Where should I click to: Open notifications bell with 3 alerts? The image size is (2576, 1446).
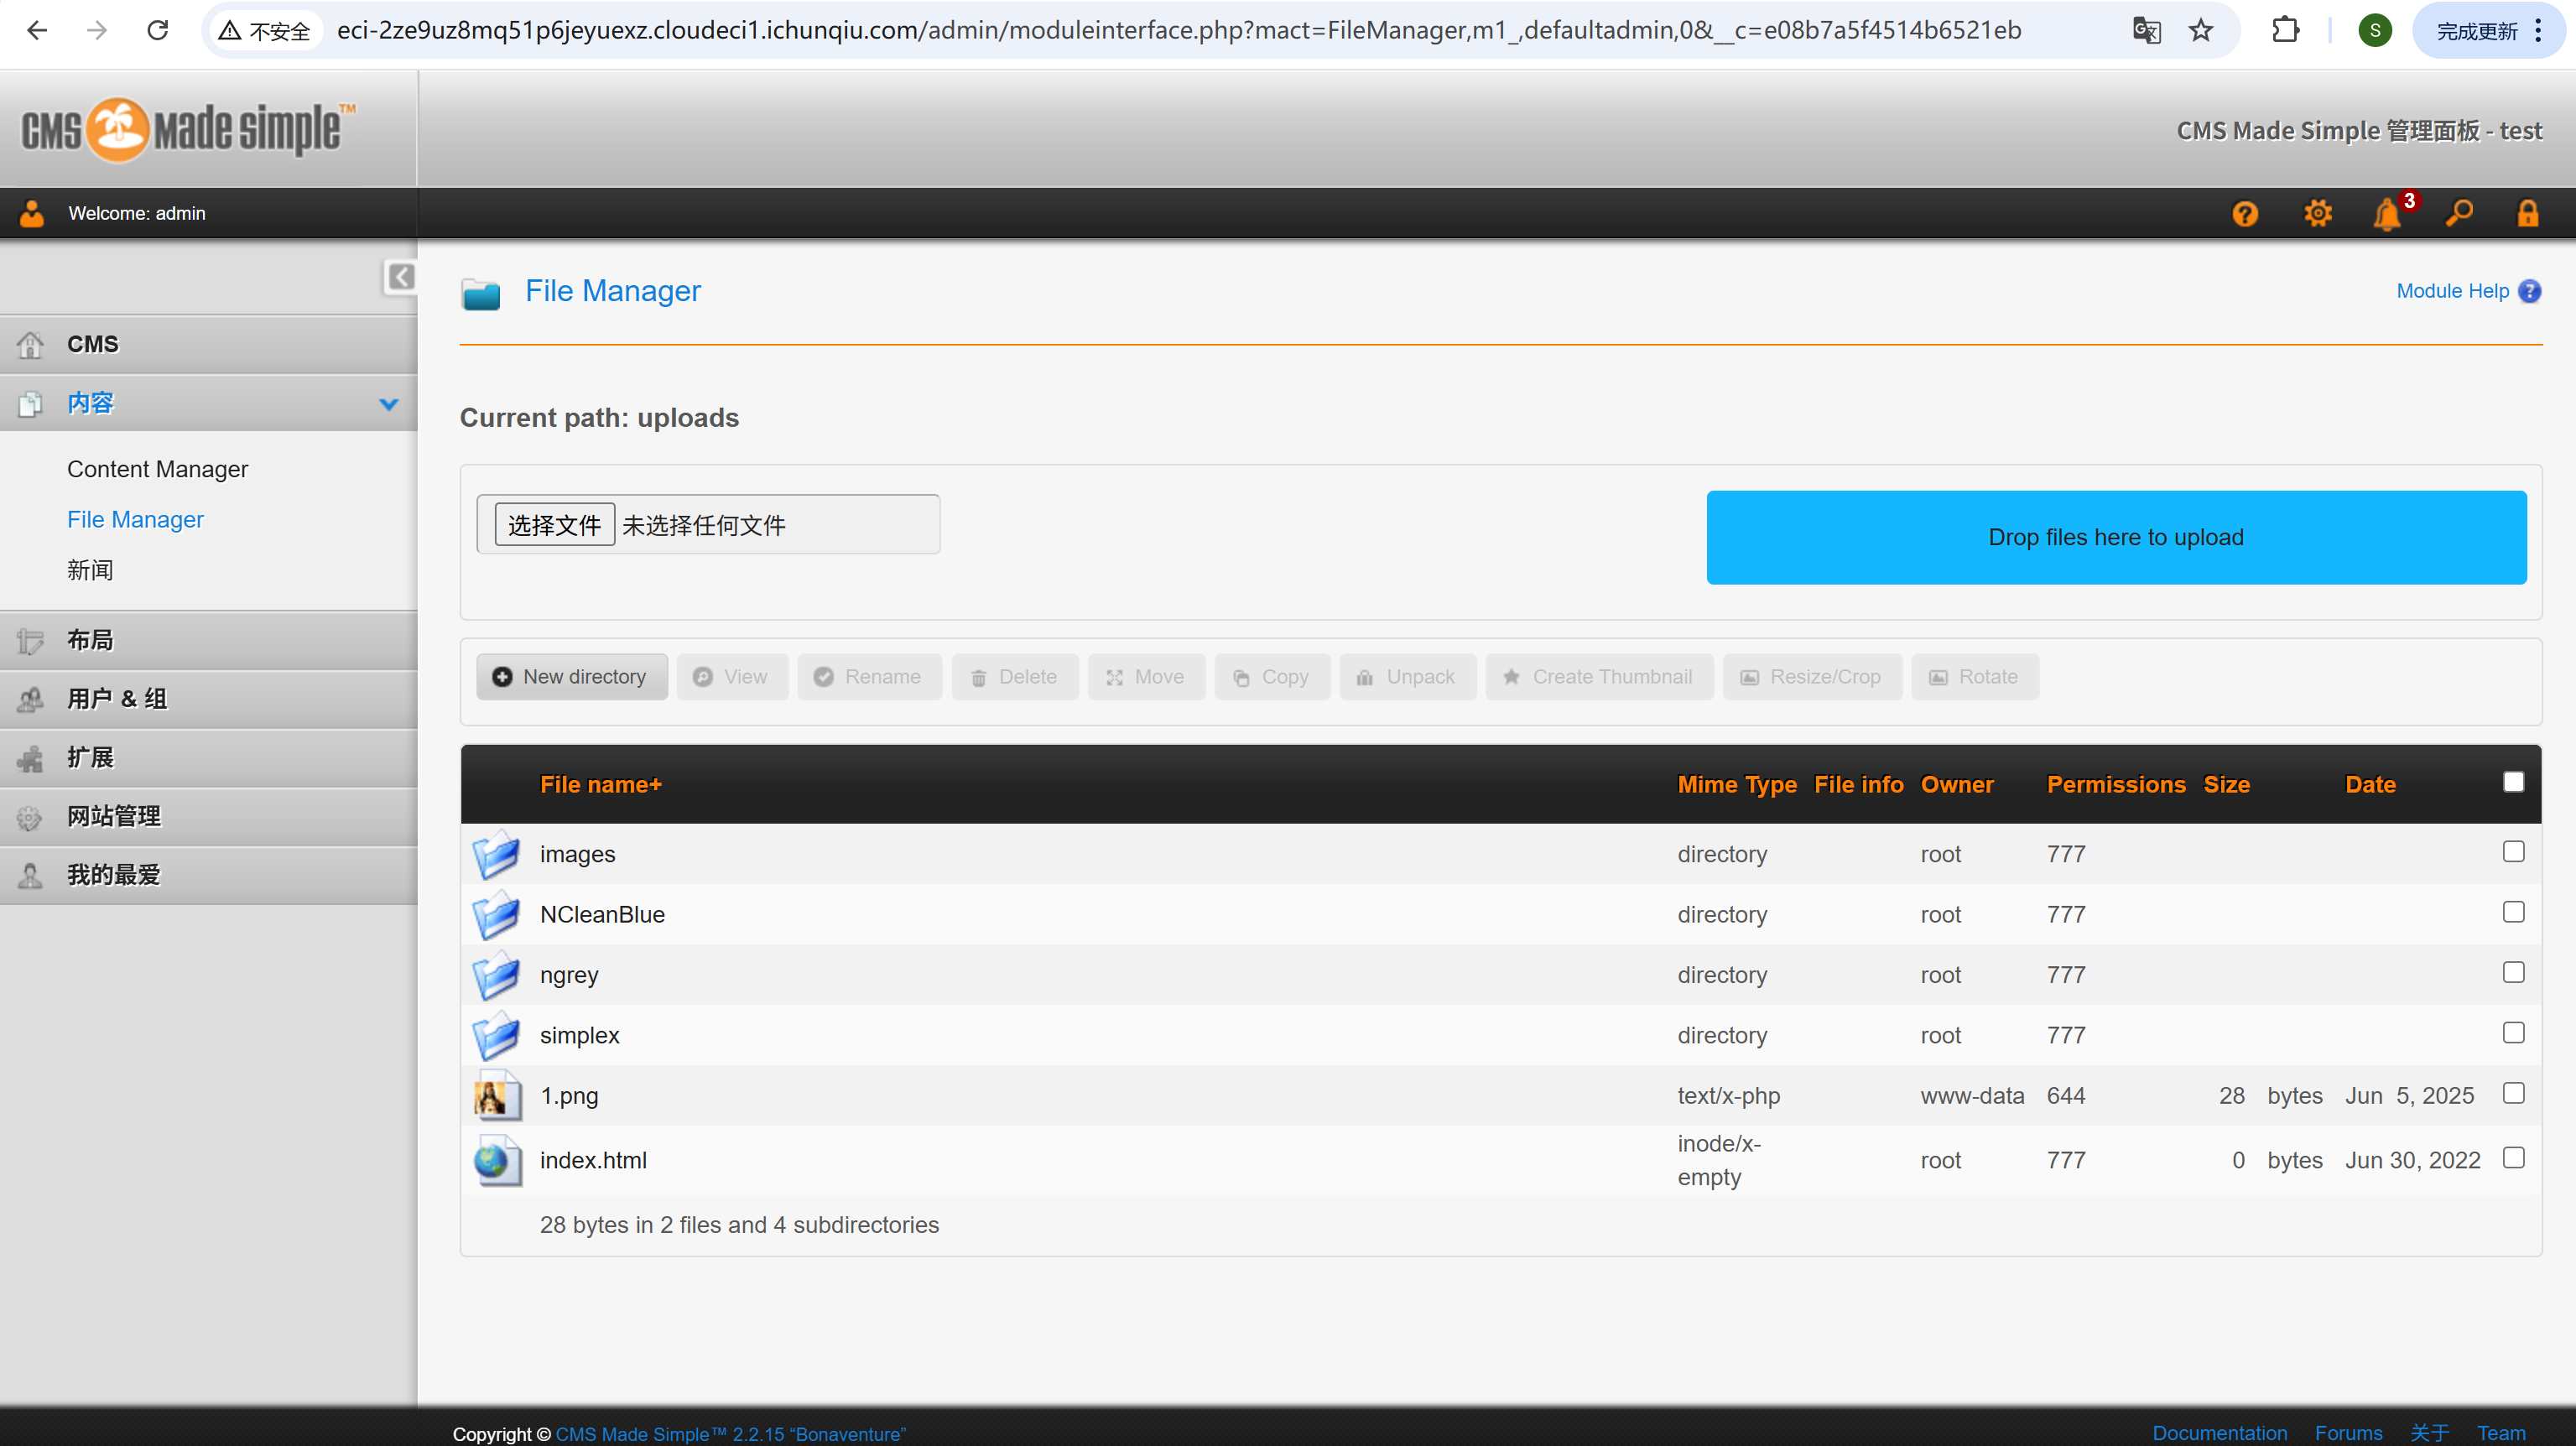coord(2388,214)
